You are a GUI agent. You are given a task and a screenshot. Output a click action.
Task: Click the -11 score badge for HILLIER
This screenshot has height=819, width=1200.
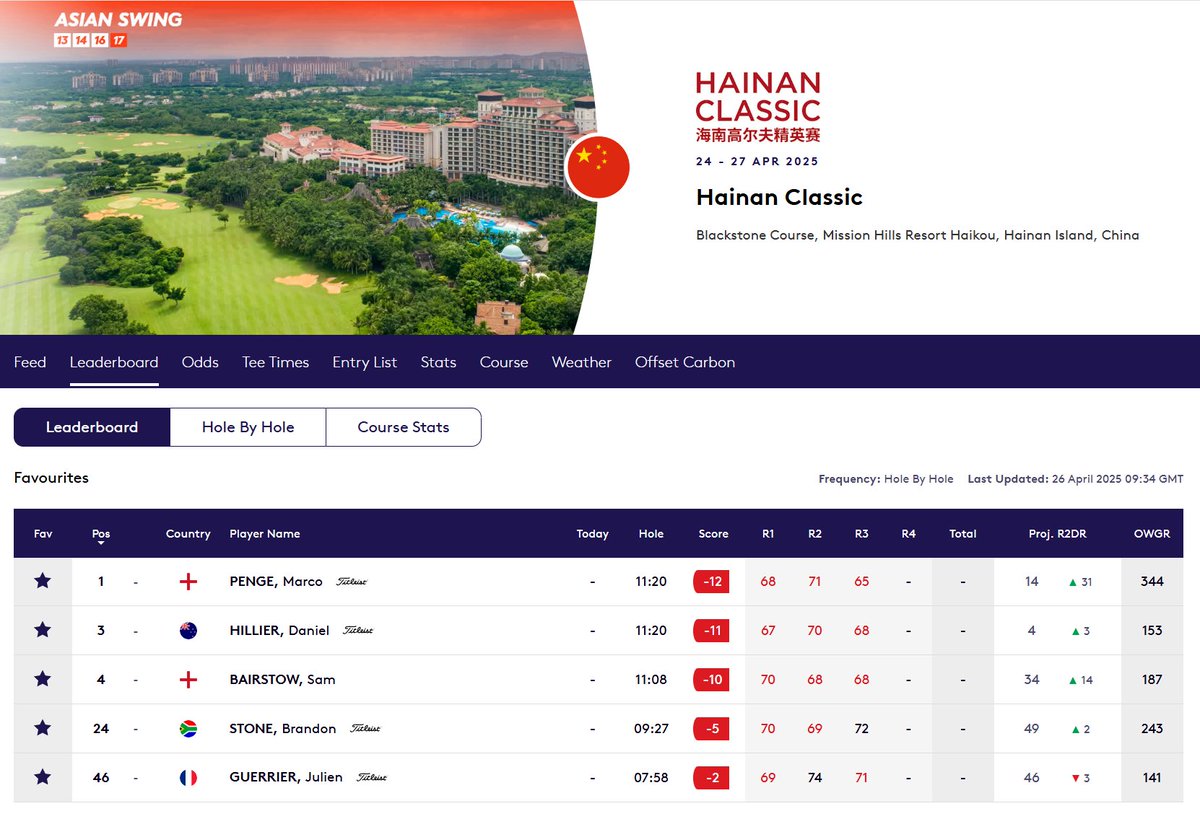tap(712, 630)
